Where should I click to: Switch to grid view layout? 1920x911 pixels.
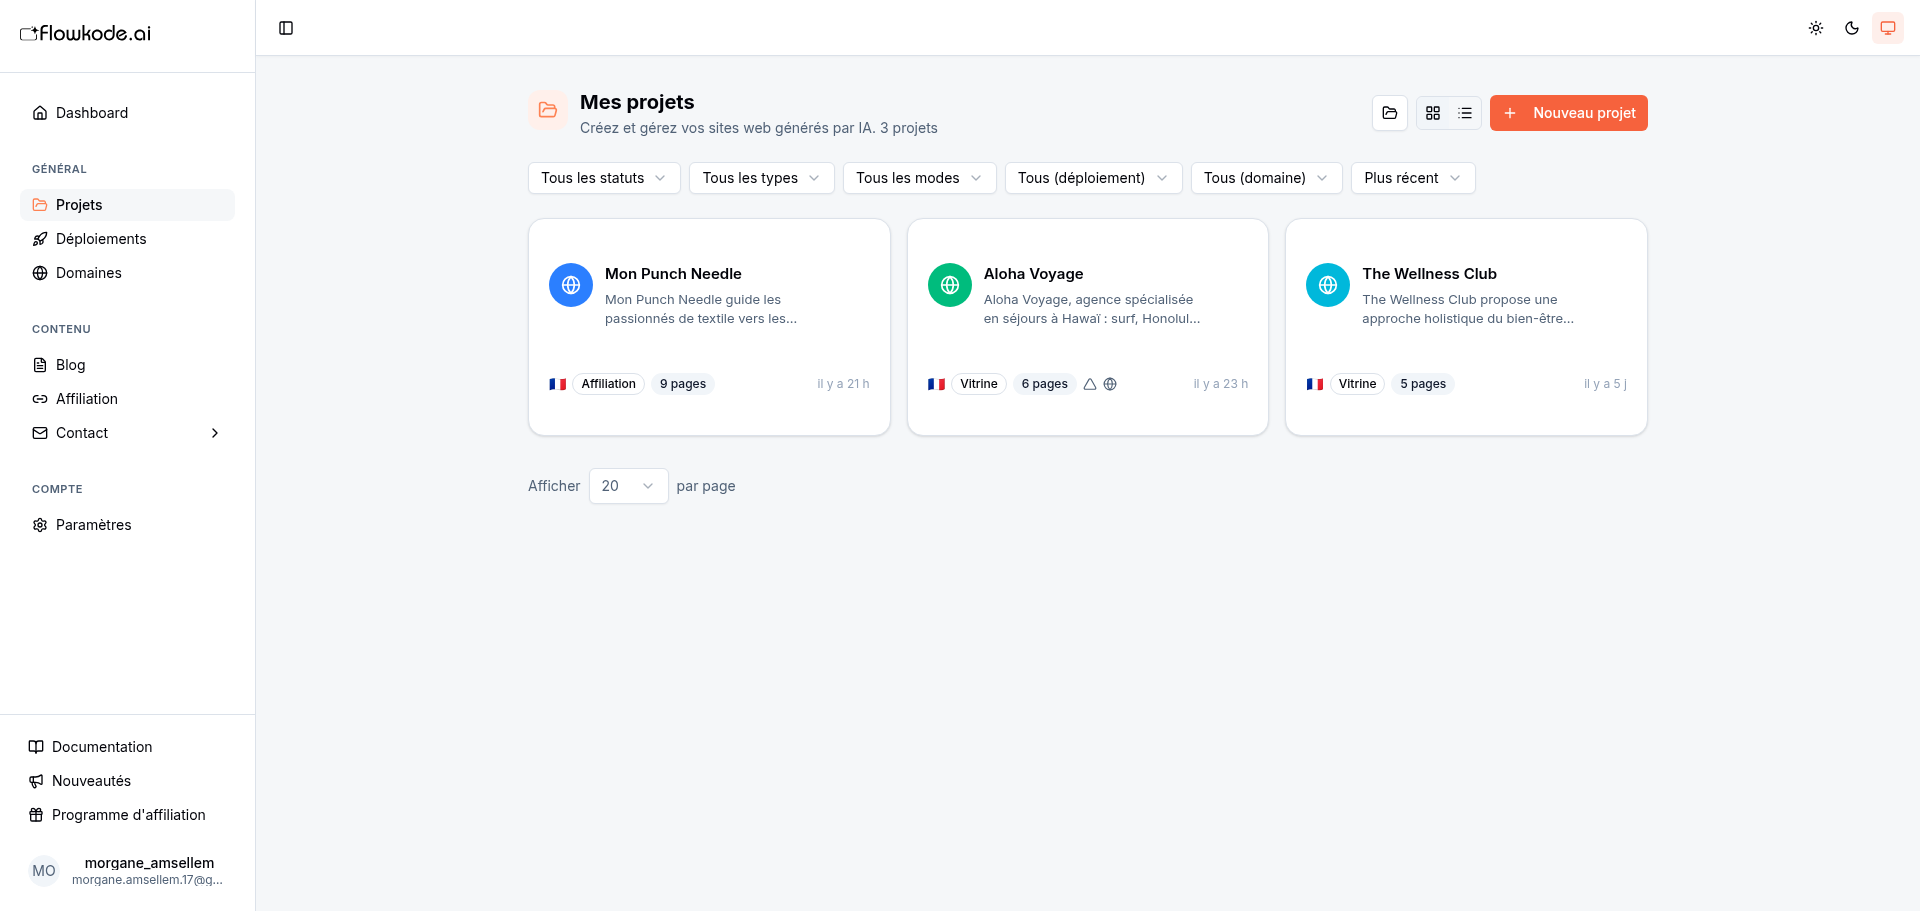(1433, 113)
